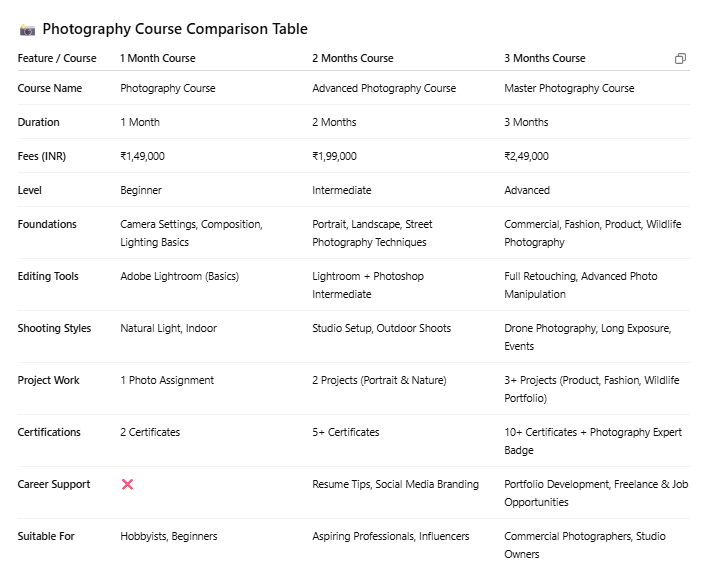This screenshot has width=712, height=577.
Task: Click the Photography Course Comparison Table heading
Action: (x=175, y=30)
